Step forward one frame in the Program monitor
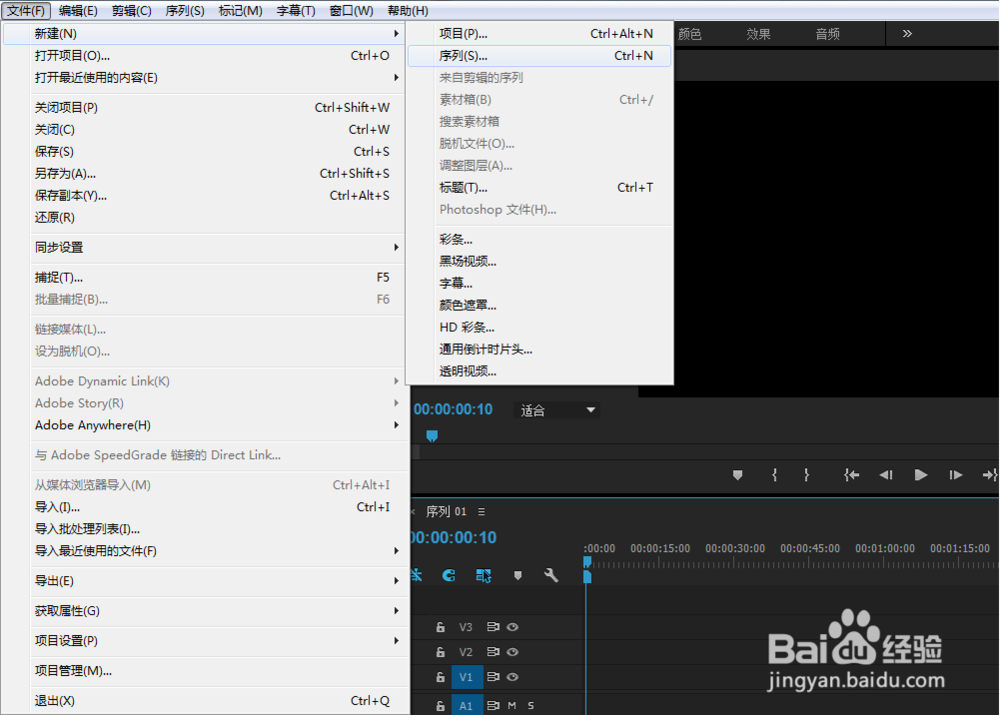1000x715 pixels. [x=956, y=476]
